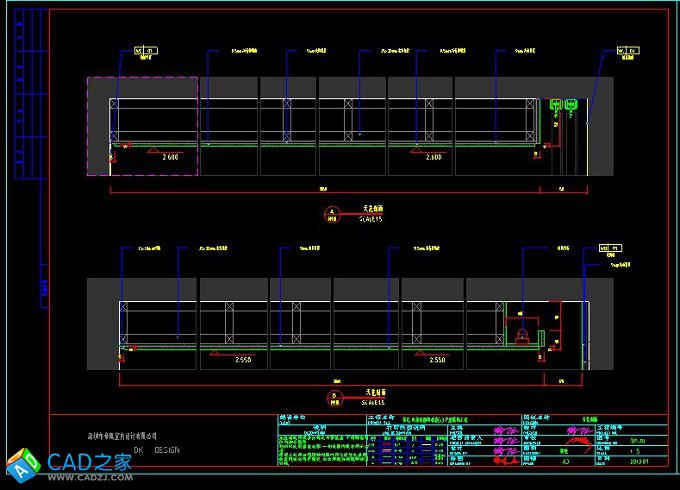Click the magenta vertical text in left margin
The height and width of the screenshot is (490, 680).
point(43,290)
